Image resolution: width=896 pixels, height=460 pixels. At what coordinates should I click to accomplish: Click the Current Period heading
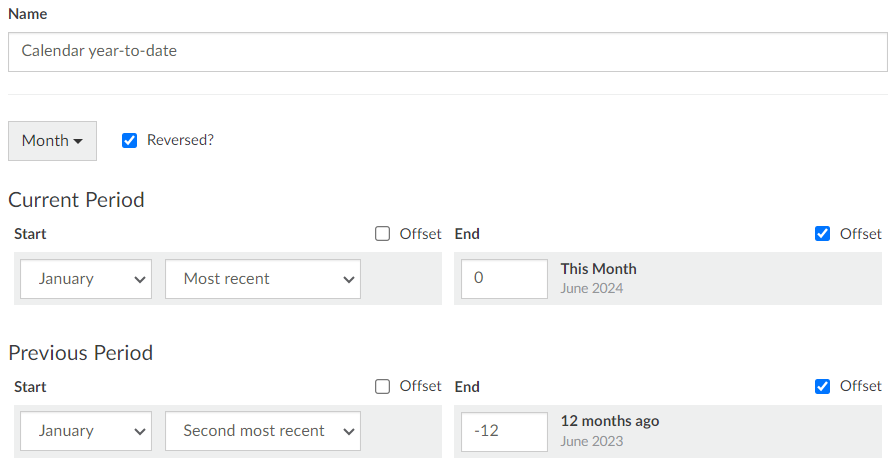[x=77, y=200]
